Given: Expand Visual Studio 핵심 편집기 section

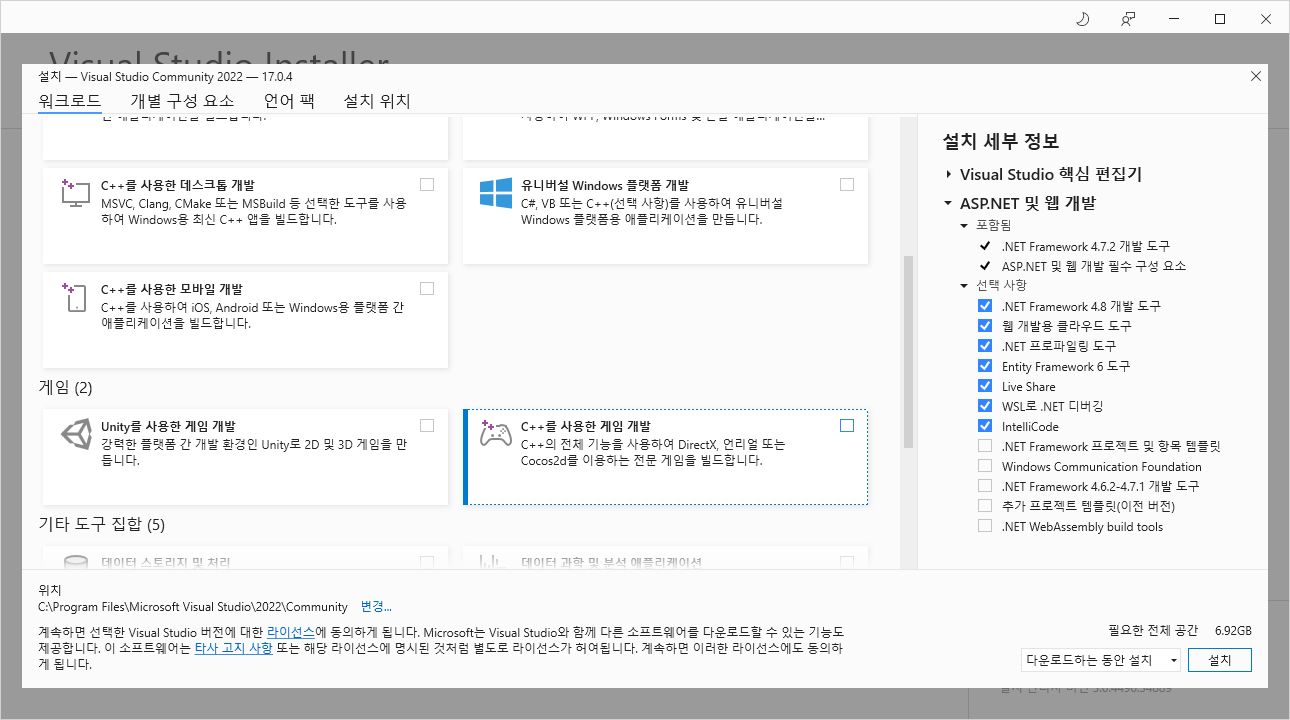Looking at the screenshot, I should click(x=948, y=174).
